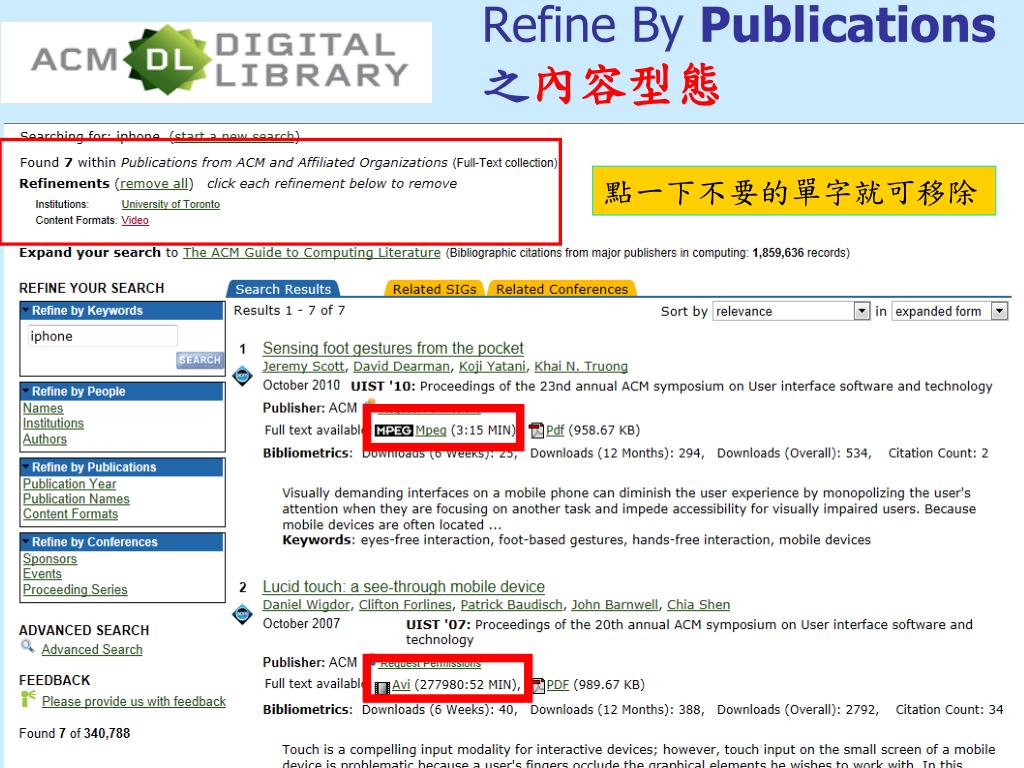Click the feedback icon beside Please provide us
The image size is (1024, 768).
28,698
